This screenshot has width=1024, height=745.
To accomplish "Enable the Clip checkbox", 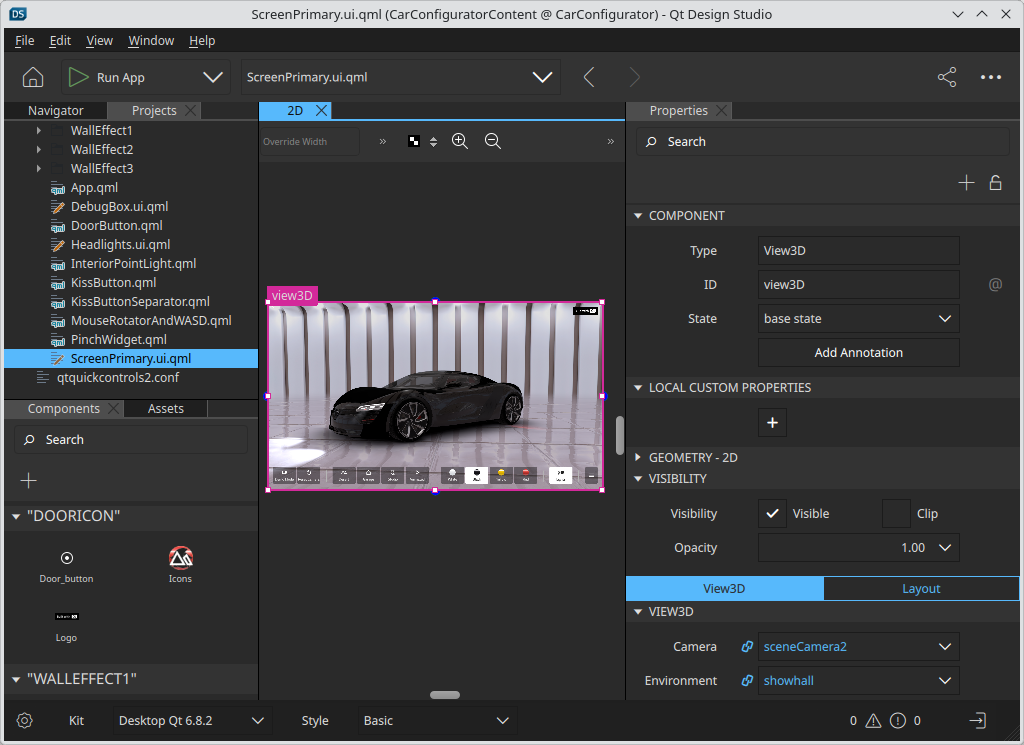I will tap(896, 514).
